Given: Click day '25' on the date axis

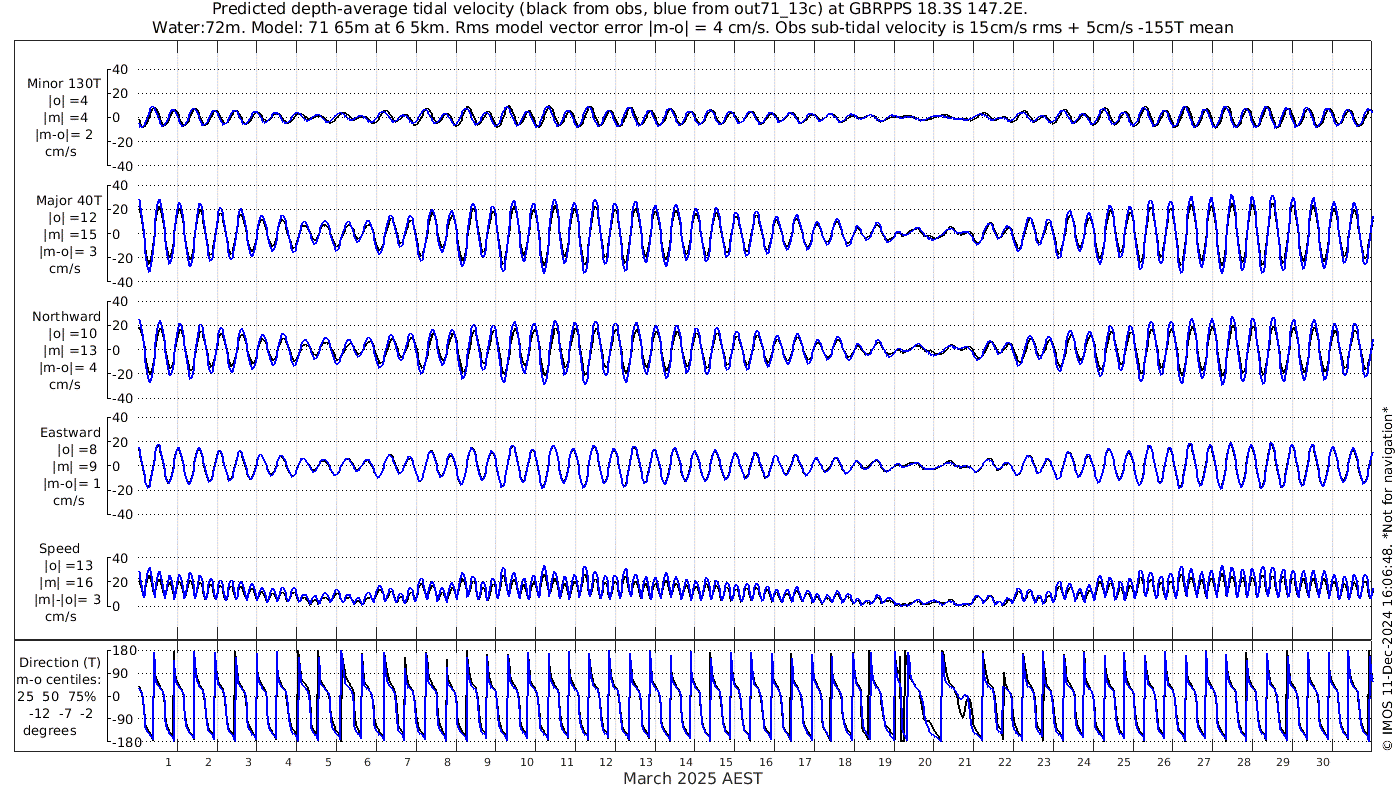Looking at the screenshot, I should (x=1124, y=762).
